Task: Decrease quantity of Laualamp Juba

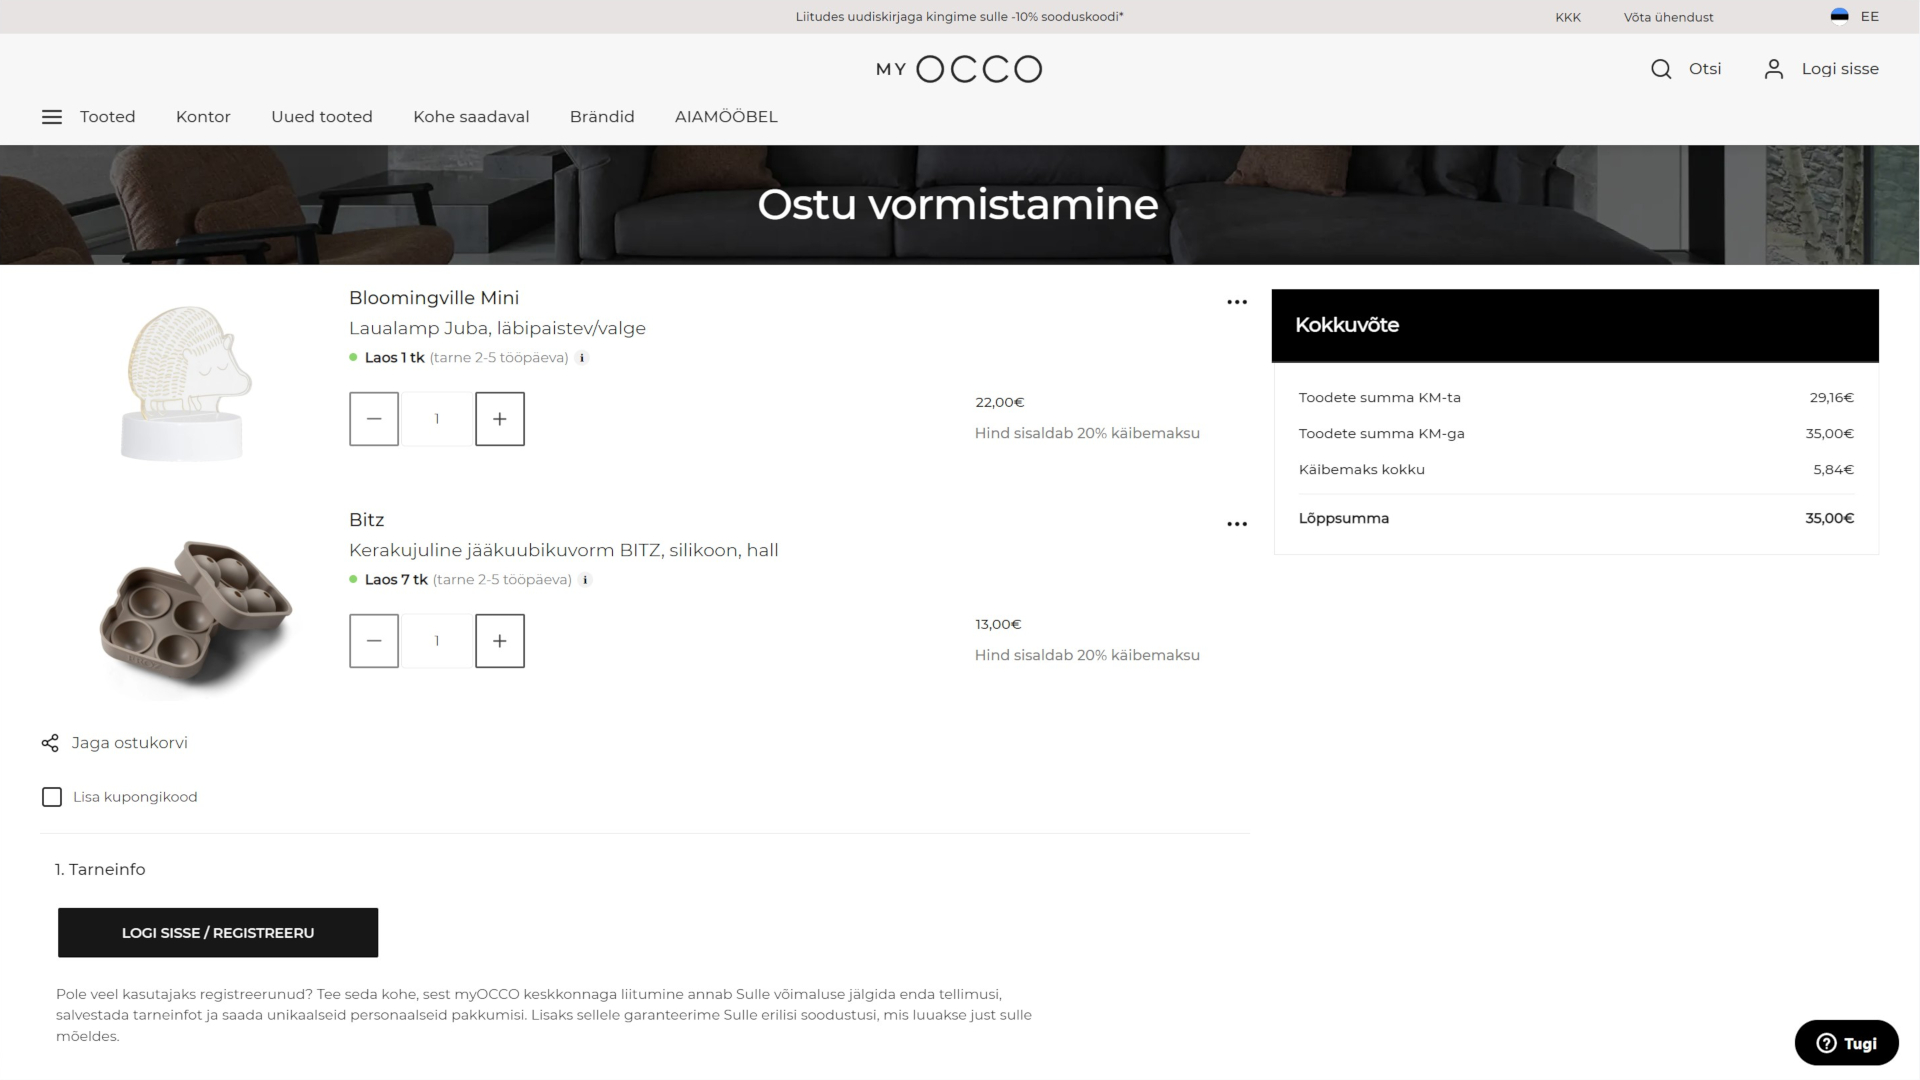Action: click(374, 419)
